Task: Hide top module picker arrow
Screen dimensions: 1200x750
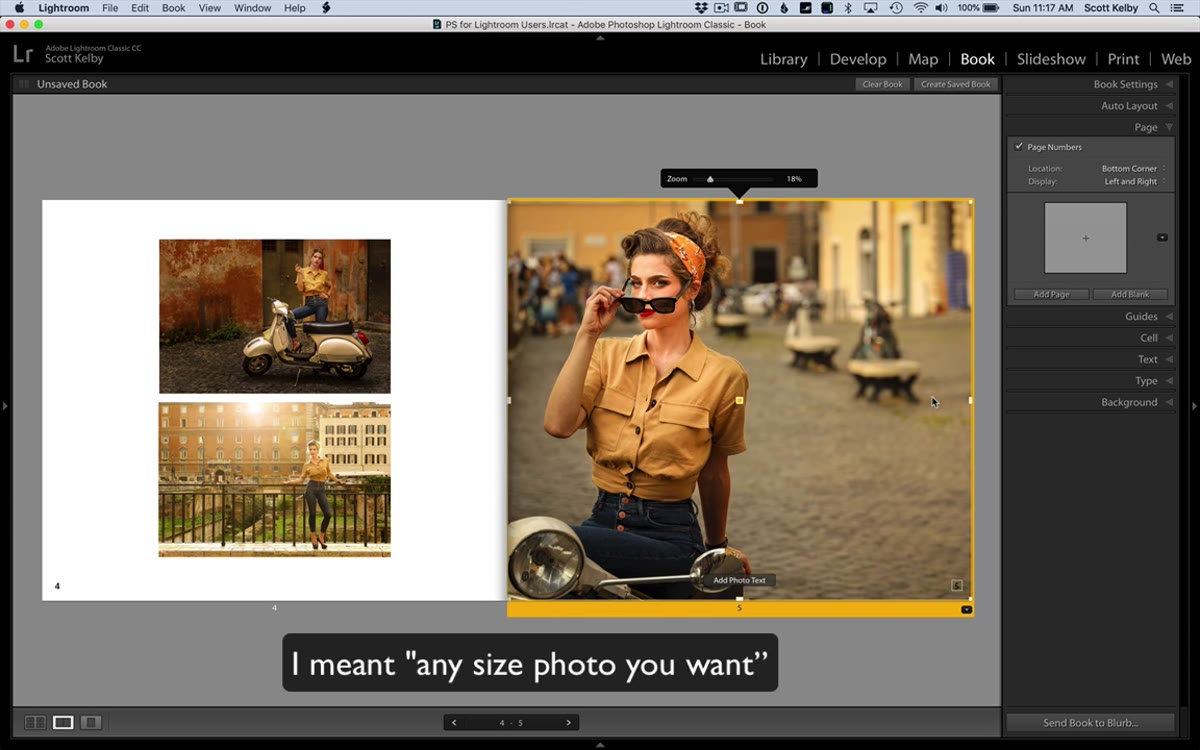Action: tap(600, 37)
